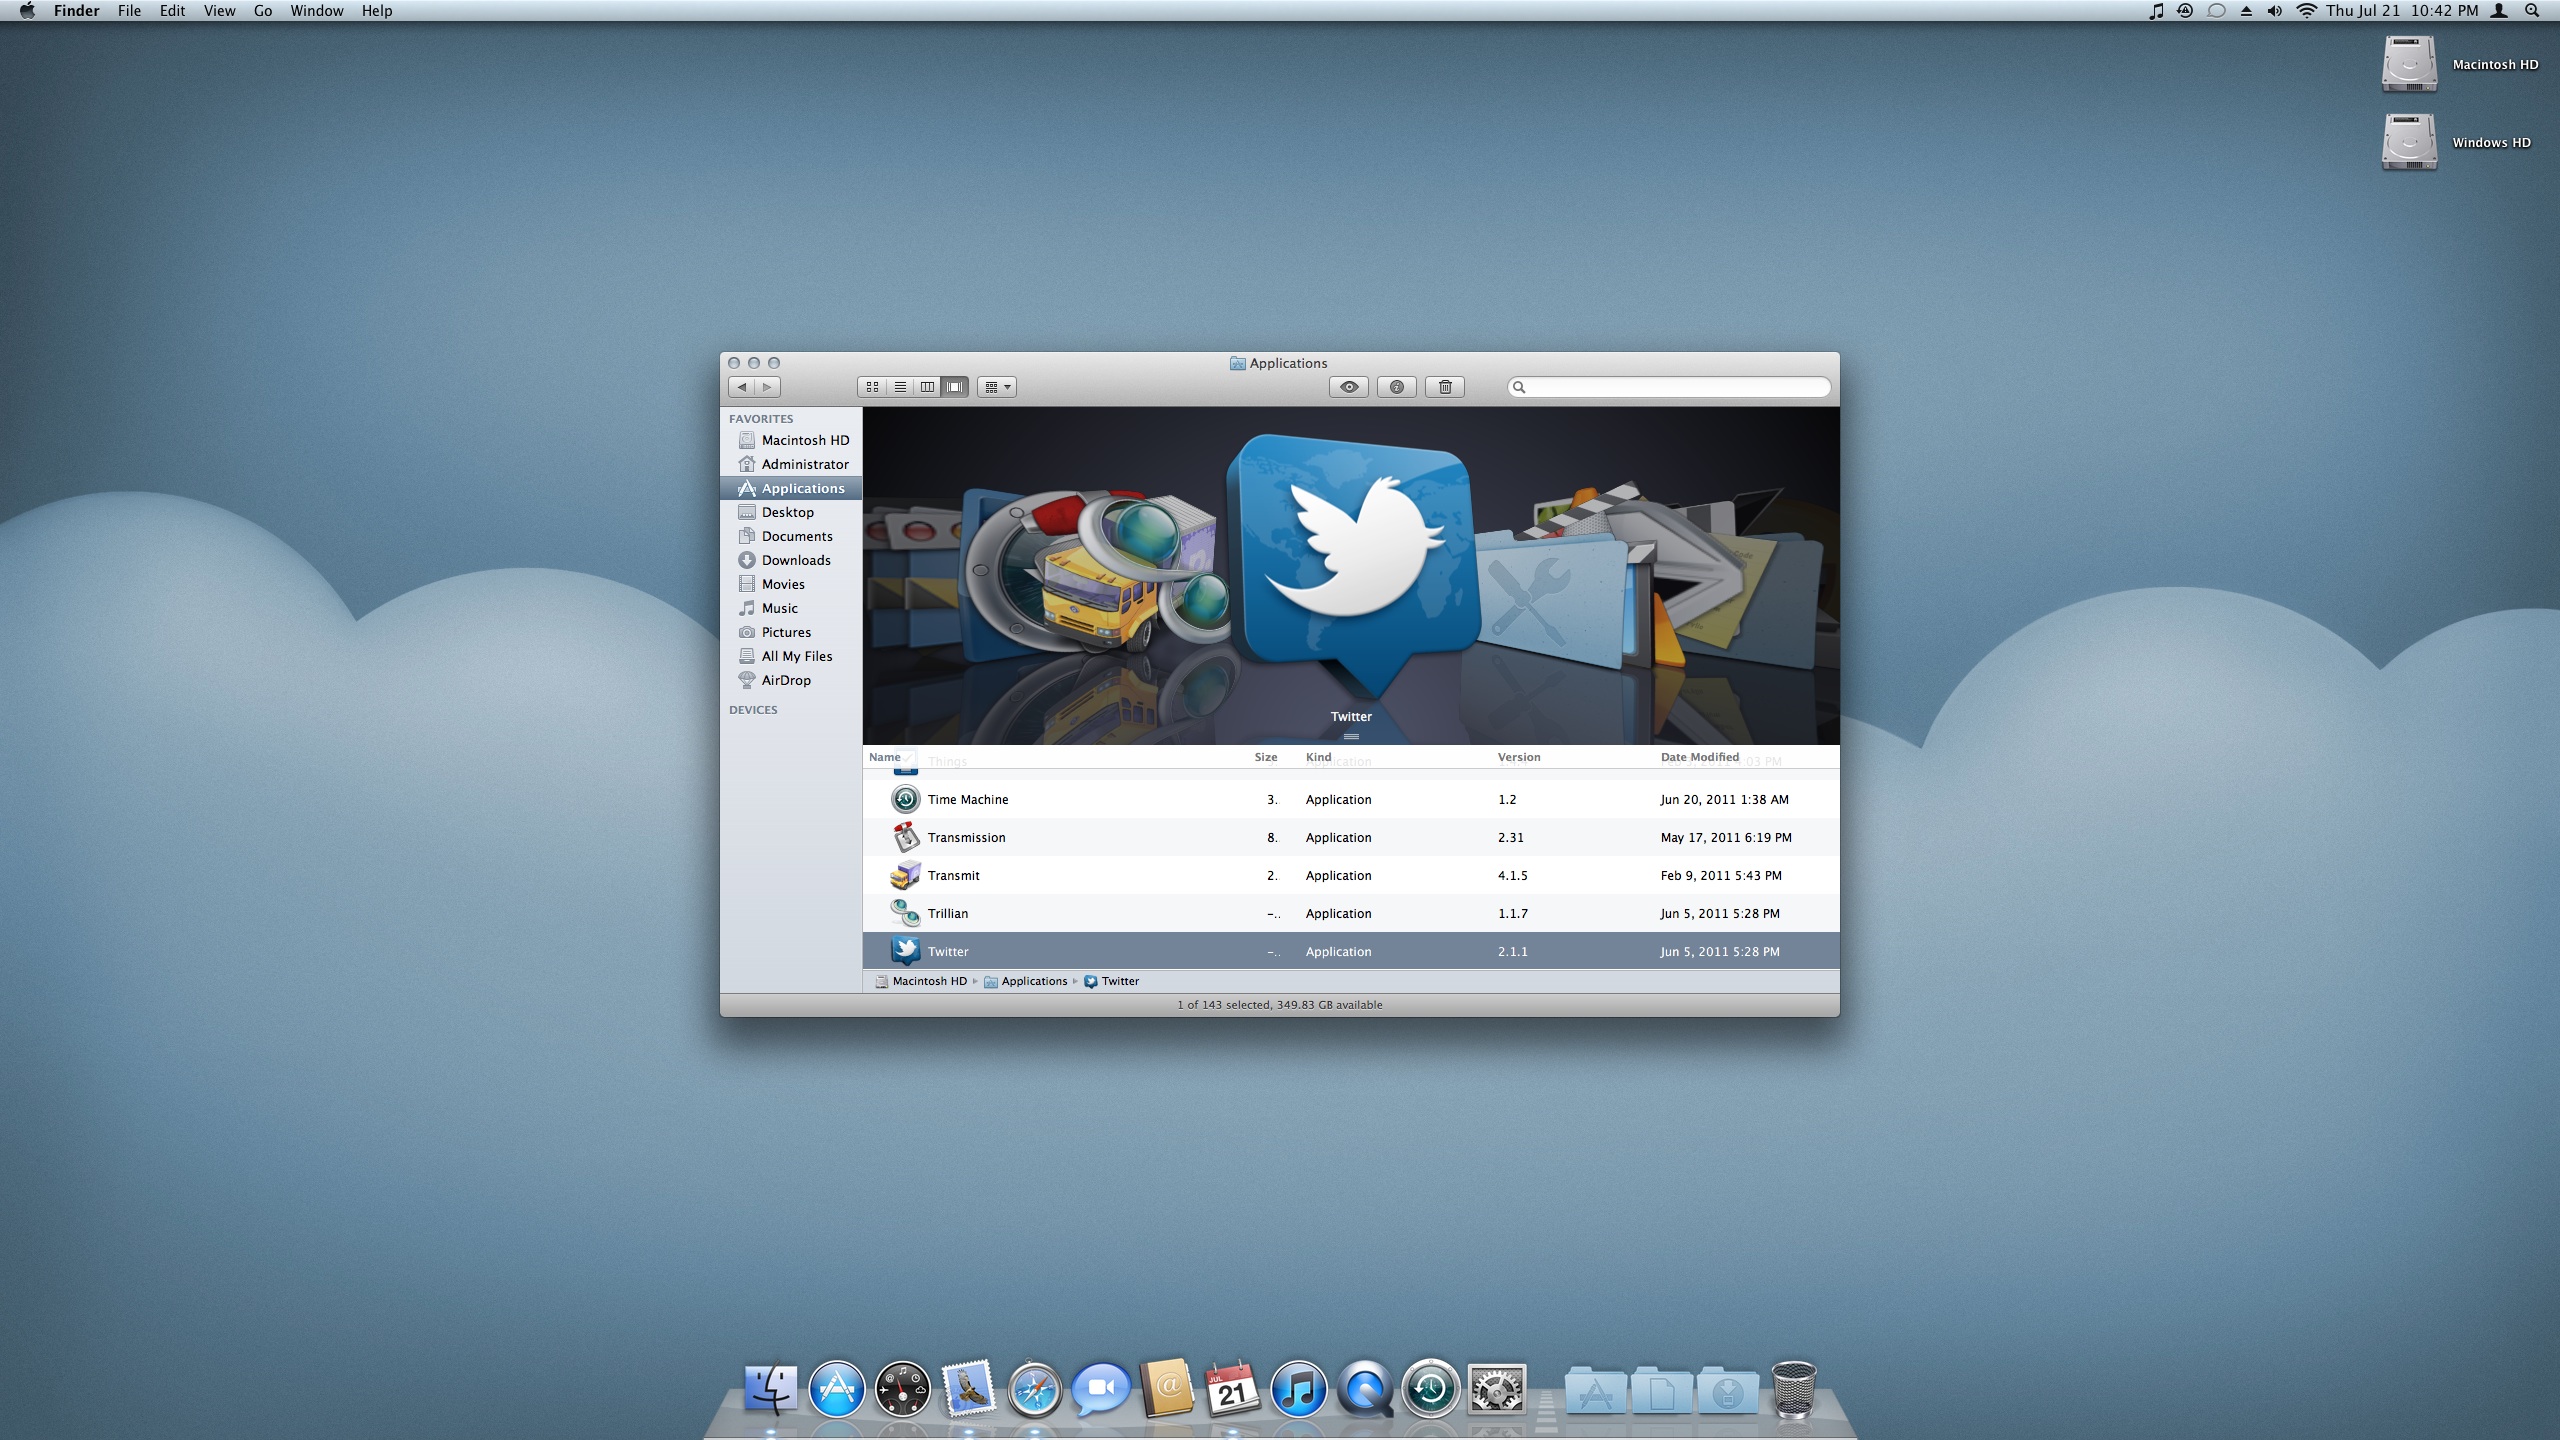The height and width of the screenshot is (1440, 2560).
Task: Select the Trillian application row
Action: coord(1351,913)
